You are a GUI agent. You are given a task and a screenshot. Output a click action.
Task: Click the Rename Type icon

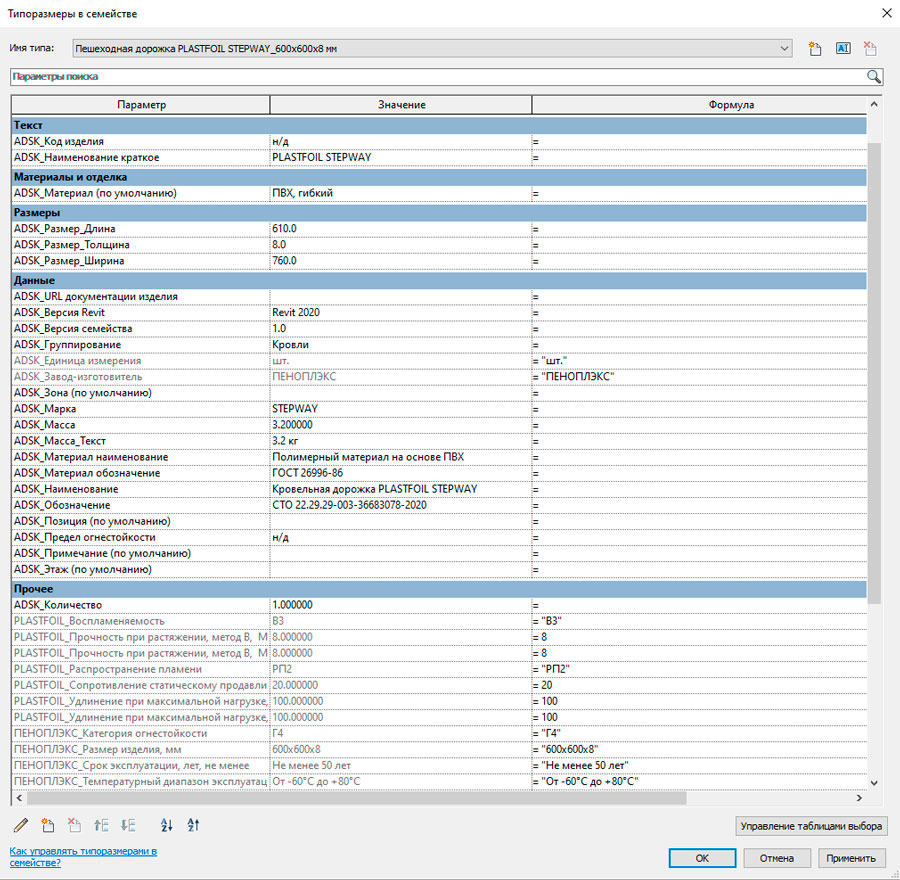click(843, 49)
